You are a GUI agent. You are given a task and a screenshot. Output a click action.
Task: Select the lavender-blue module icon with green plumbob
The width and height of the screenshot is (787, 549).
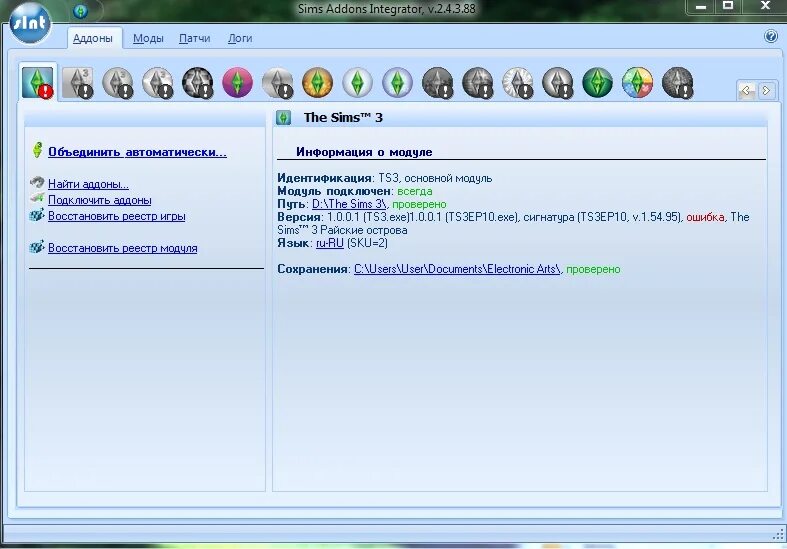[x=398, y=82]
